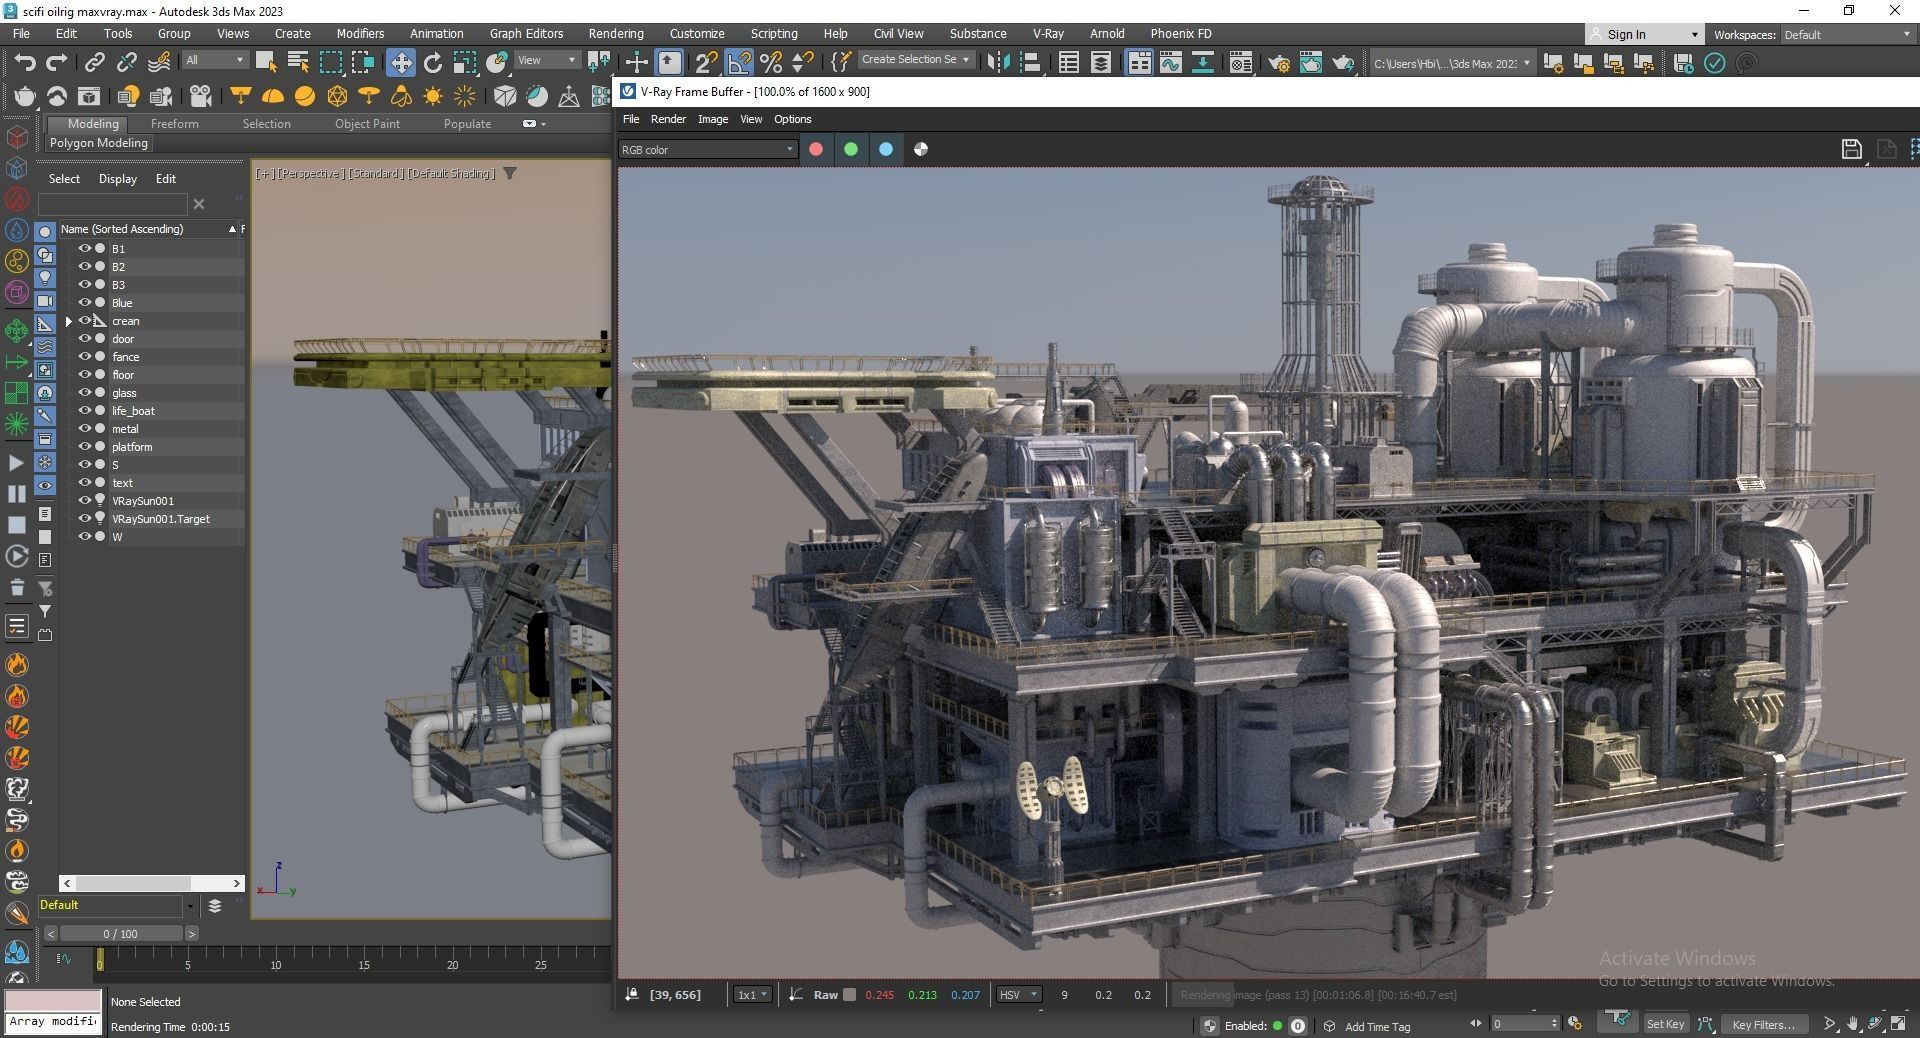This screenshot has width=1920, height=1038.
Task: Click the sun light icon
Action: [x=433, y=96]
